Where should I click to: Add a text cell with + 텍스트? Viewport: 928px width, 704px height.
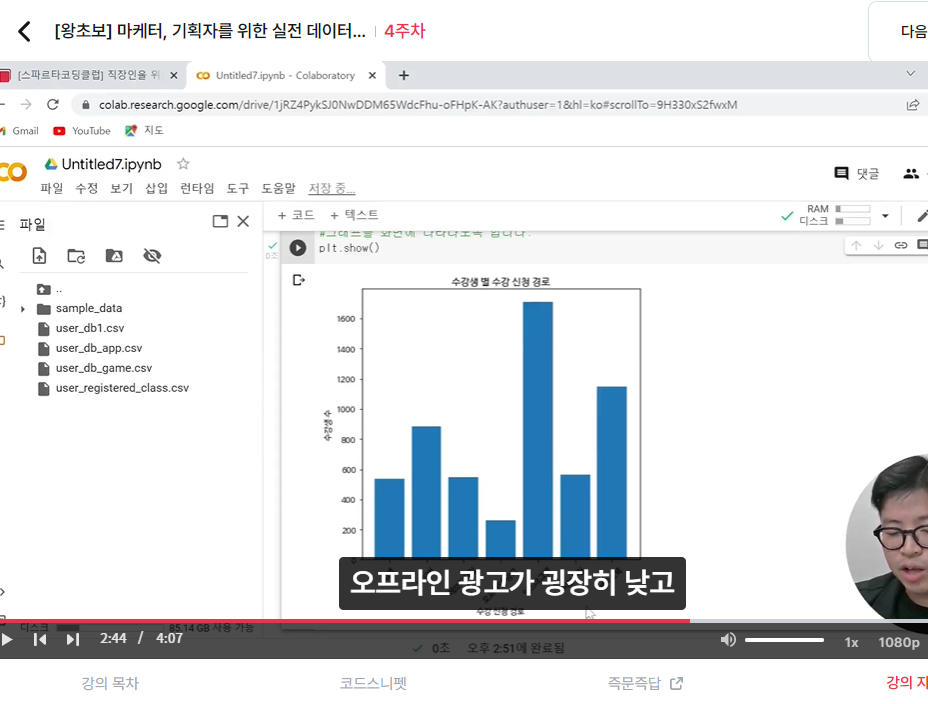tap(354, 215)
